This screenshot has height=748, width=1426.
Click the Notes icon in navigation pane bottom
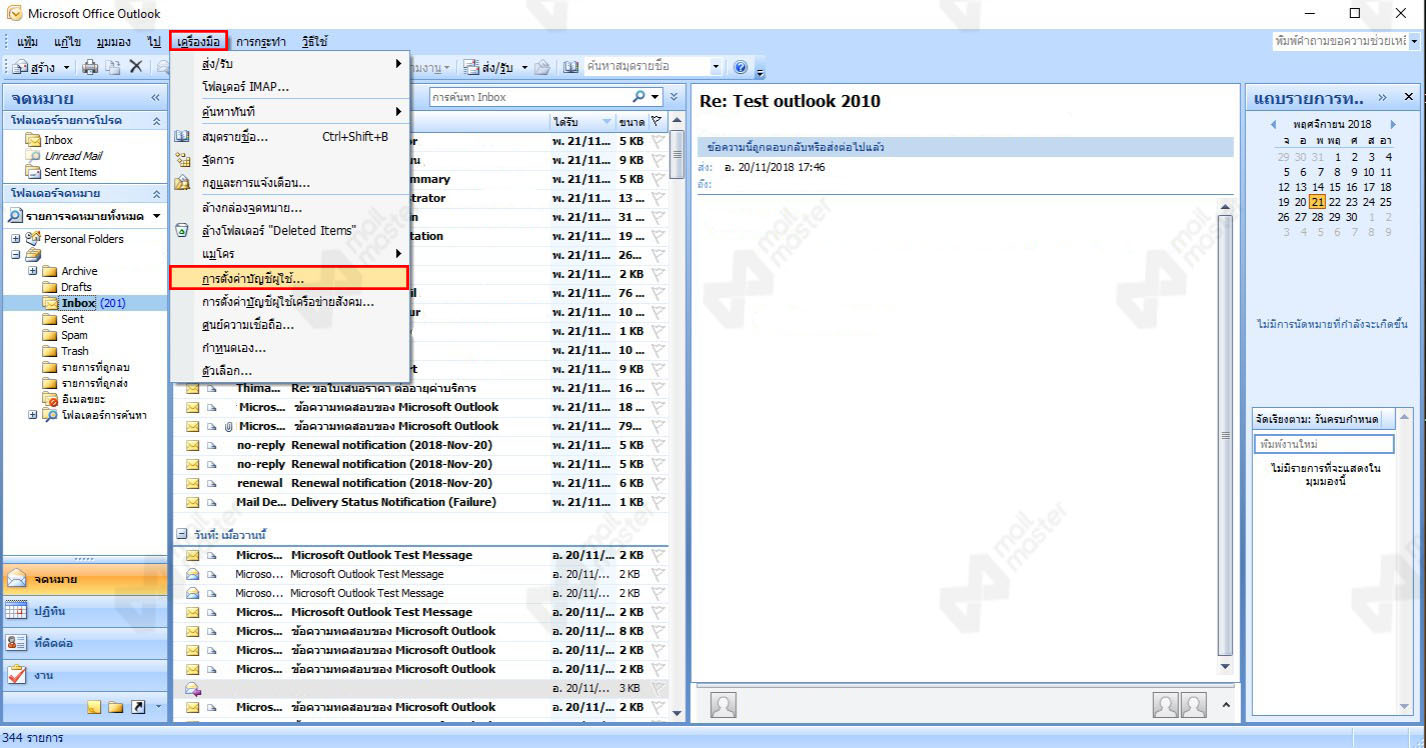94,707
